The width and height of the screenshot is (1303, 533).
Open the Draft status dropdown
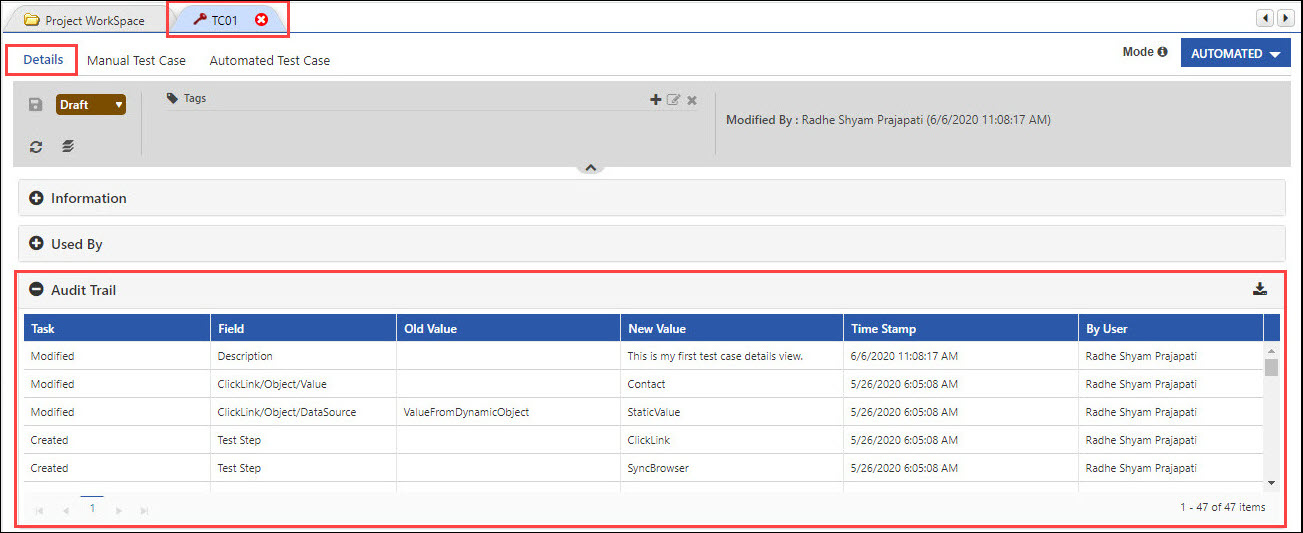click(x=90, y=105)
